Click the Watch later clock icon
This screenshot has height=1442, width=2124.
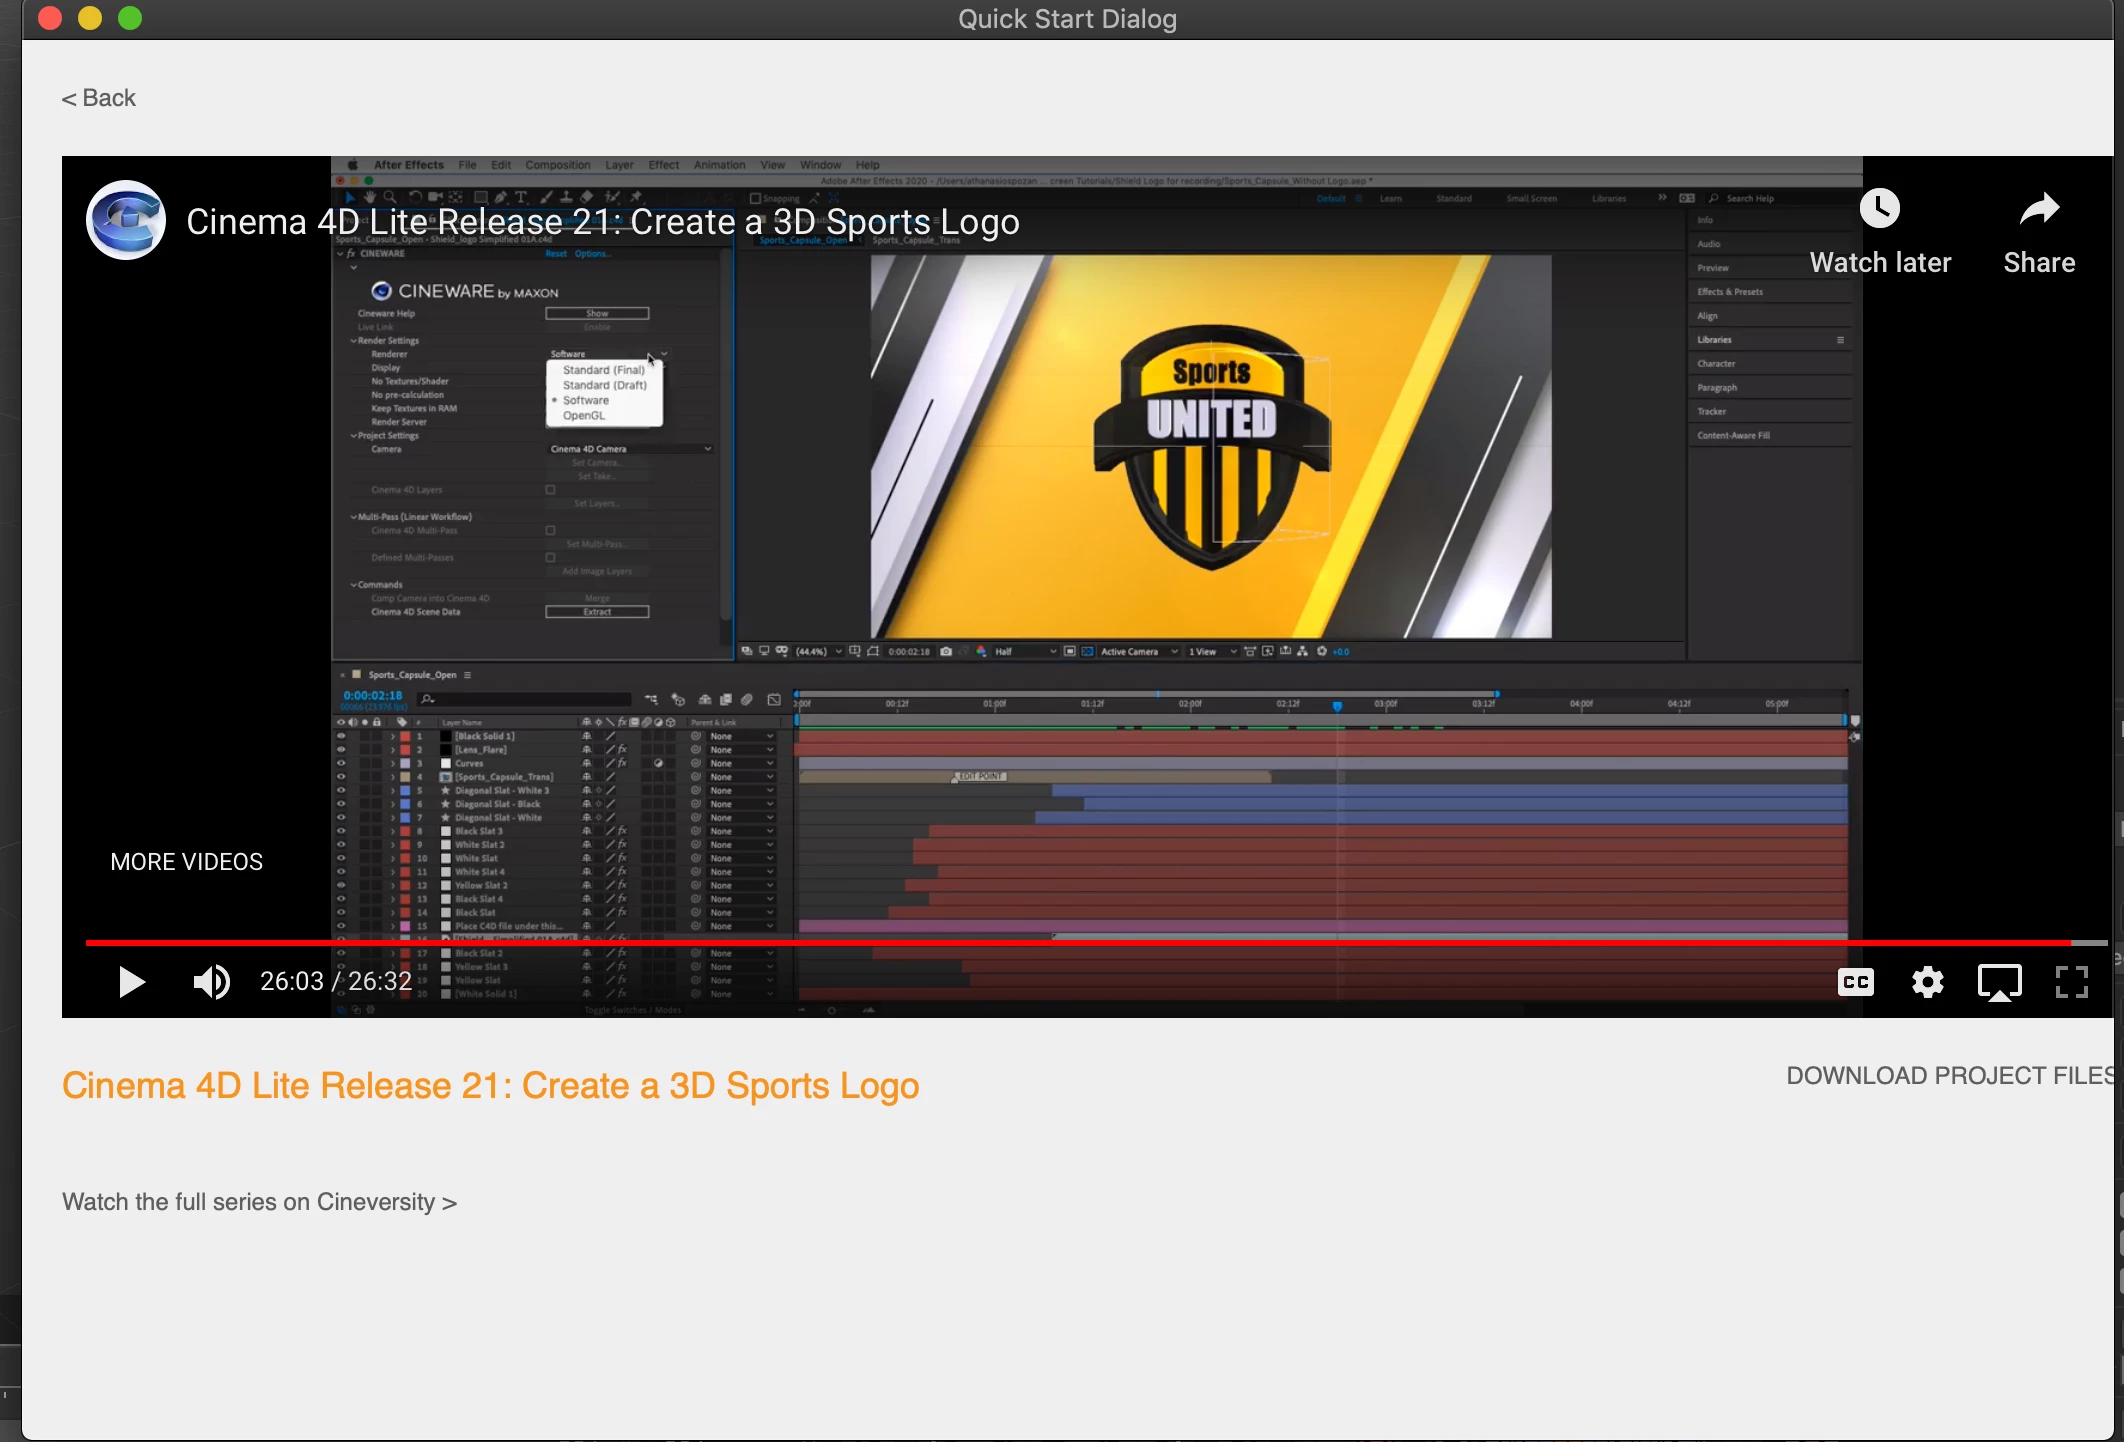point(1880,209)
